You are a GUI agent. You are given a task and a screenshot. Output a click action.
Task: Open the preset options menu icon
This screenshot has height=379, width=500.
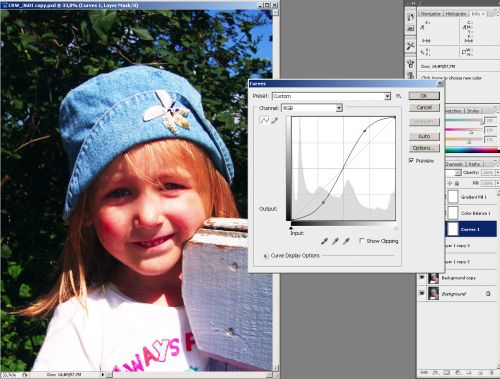tap(398, 96)
